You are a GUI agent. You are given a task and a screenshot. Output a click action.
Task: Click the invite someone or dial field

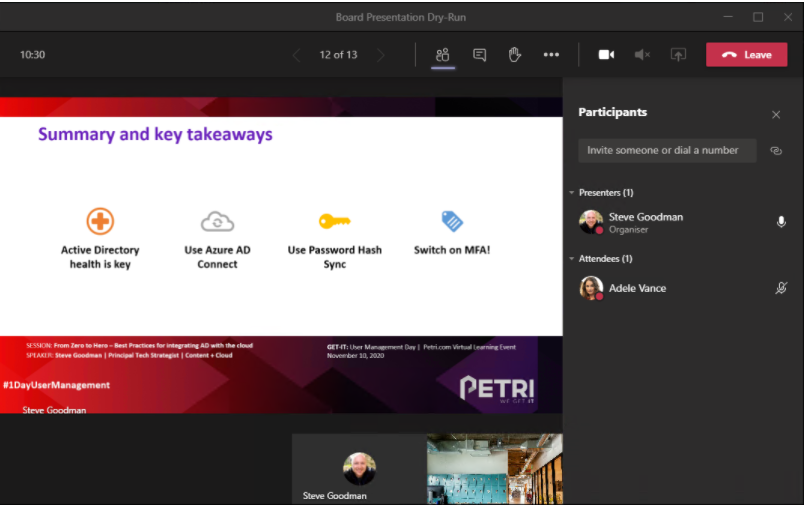[667, 150]
